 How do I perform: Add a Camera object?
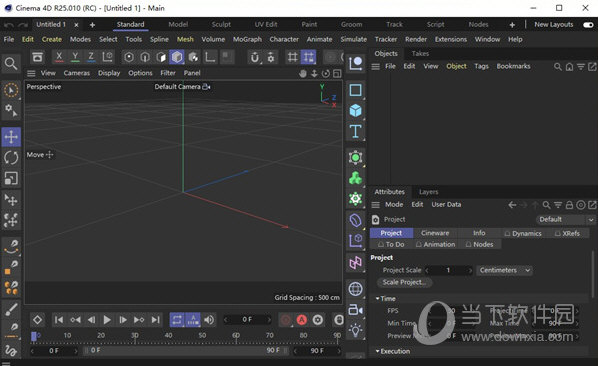[x=355, y=310]
